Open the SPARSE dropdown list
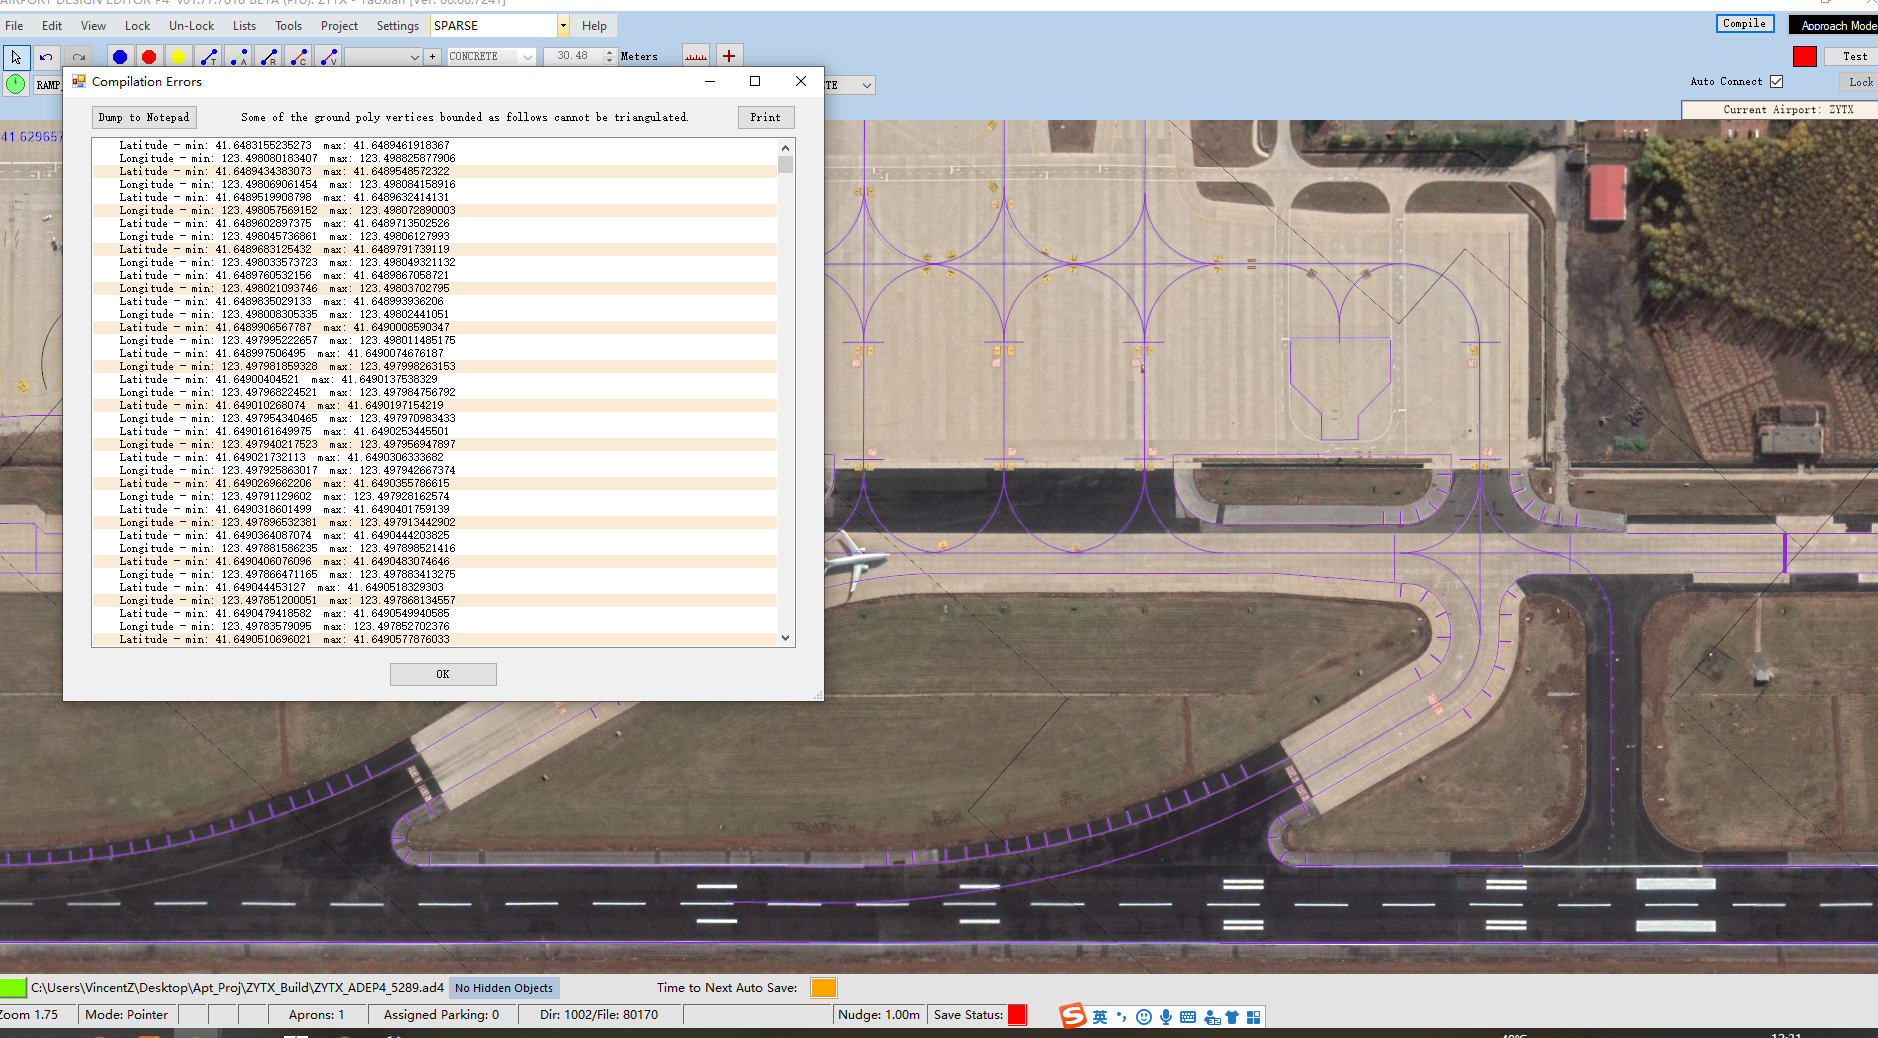Screen dimensions: 1878x1038 tap(563, 26)
